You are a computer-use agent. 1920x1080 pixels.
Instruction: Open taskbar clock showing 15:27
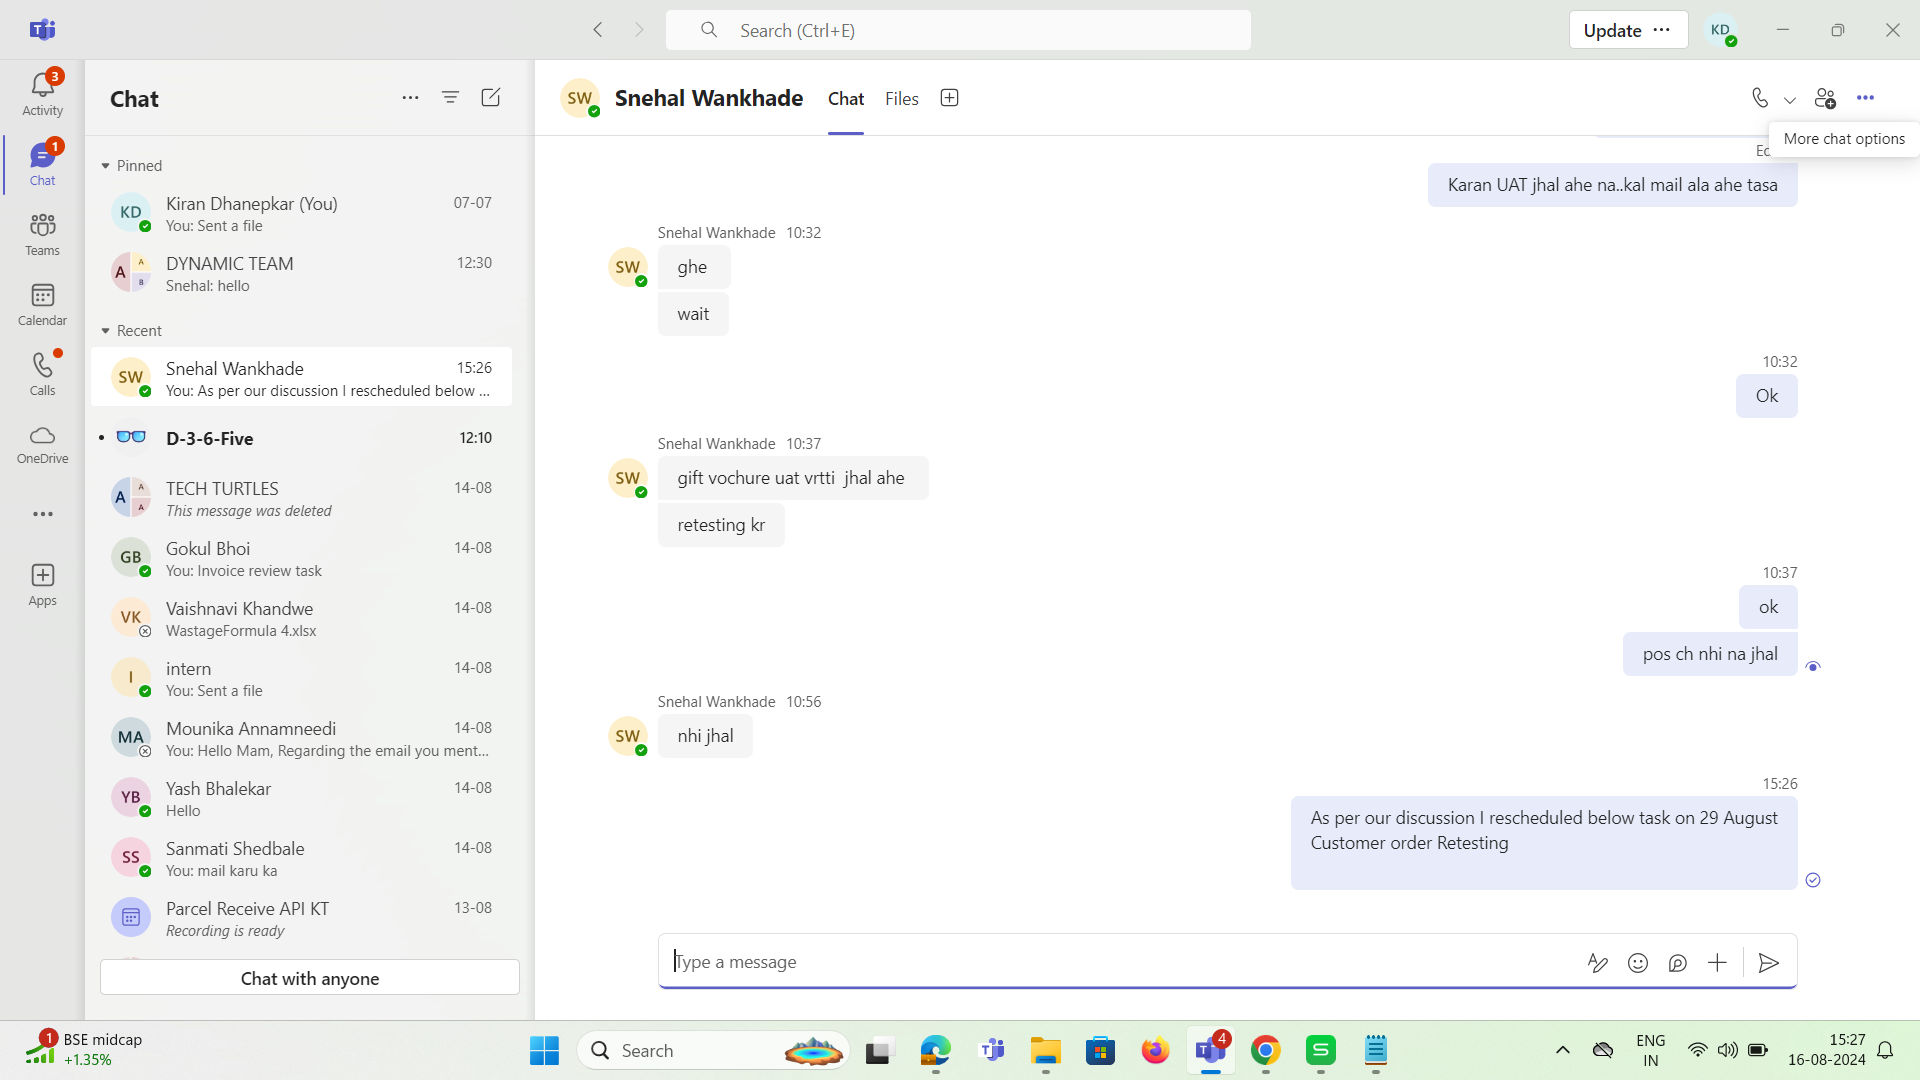click(1827, 1050)
